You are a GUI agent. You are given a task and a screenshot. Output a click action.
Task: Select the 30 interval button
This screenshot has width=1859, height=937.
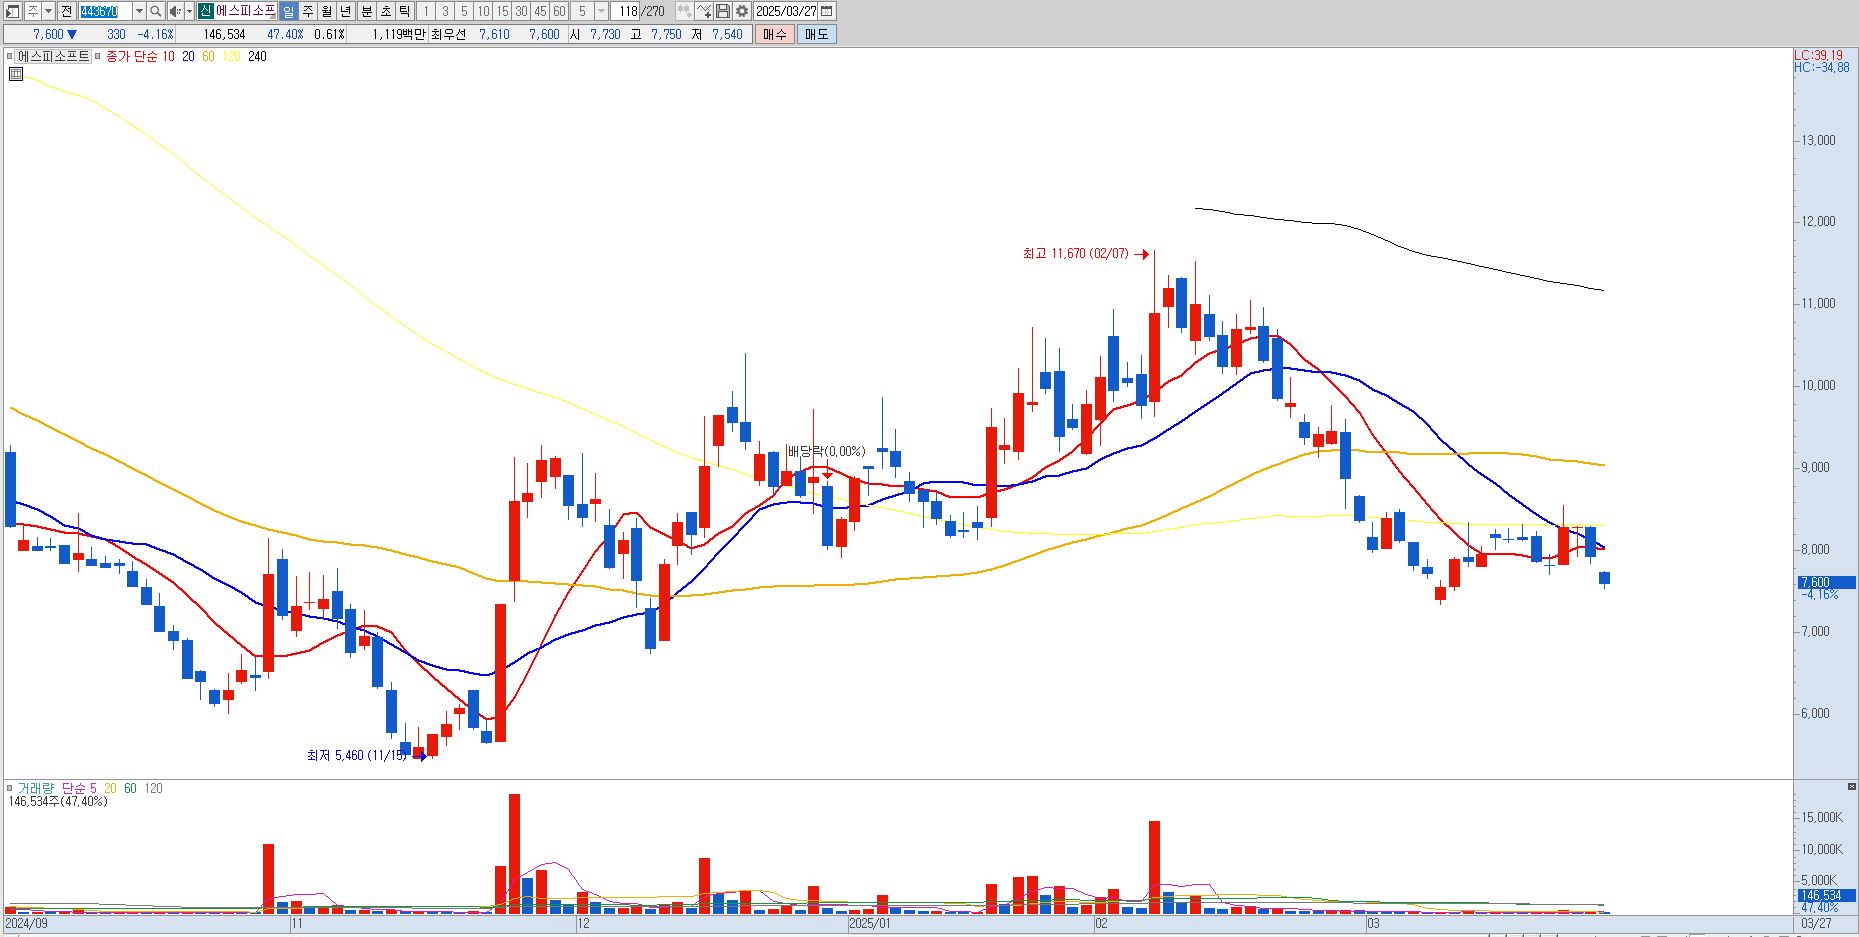[521, 11]
